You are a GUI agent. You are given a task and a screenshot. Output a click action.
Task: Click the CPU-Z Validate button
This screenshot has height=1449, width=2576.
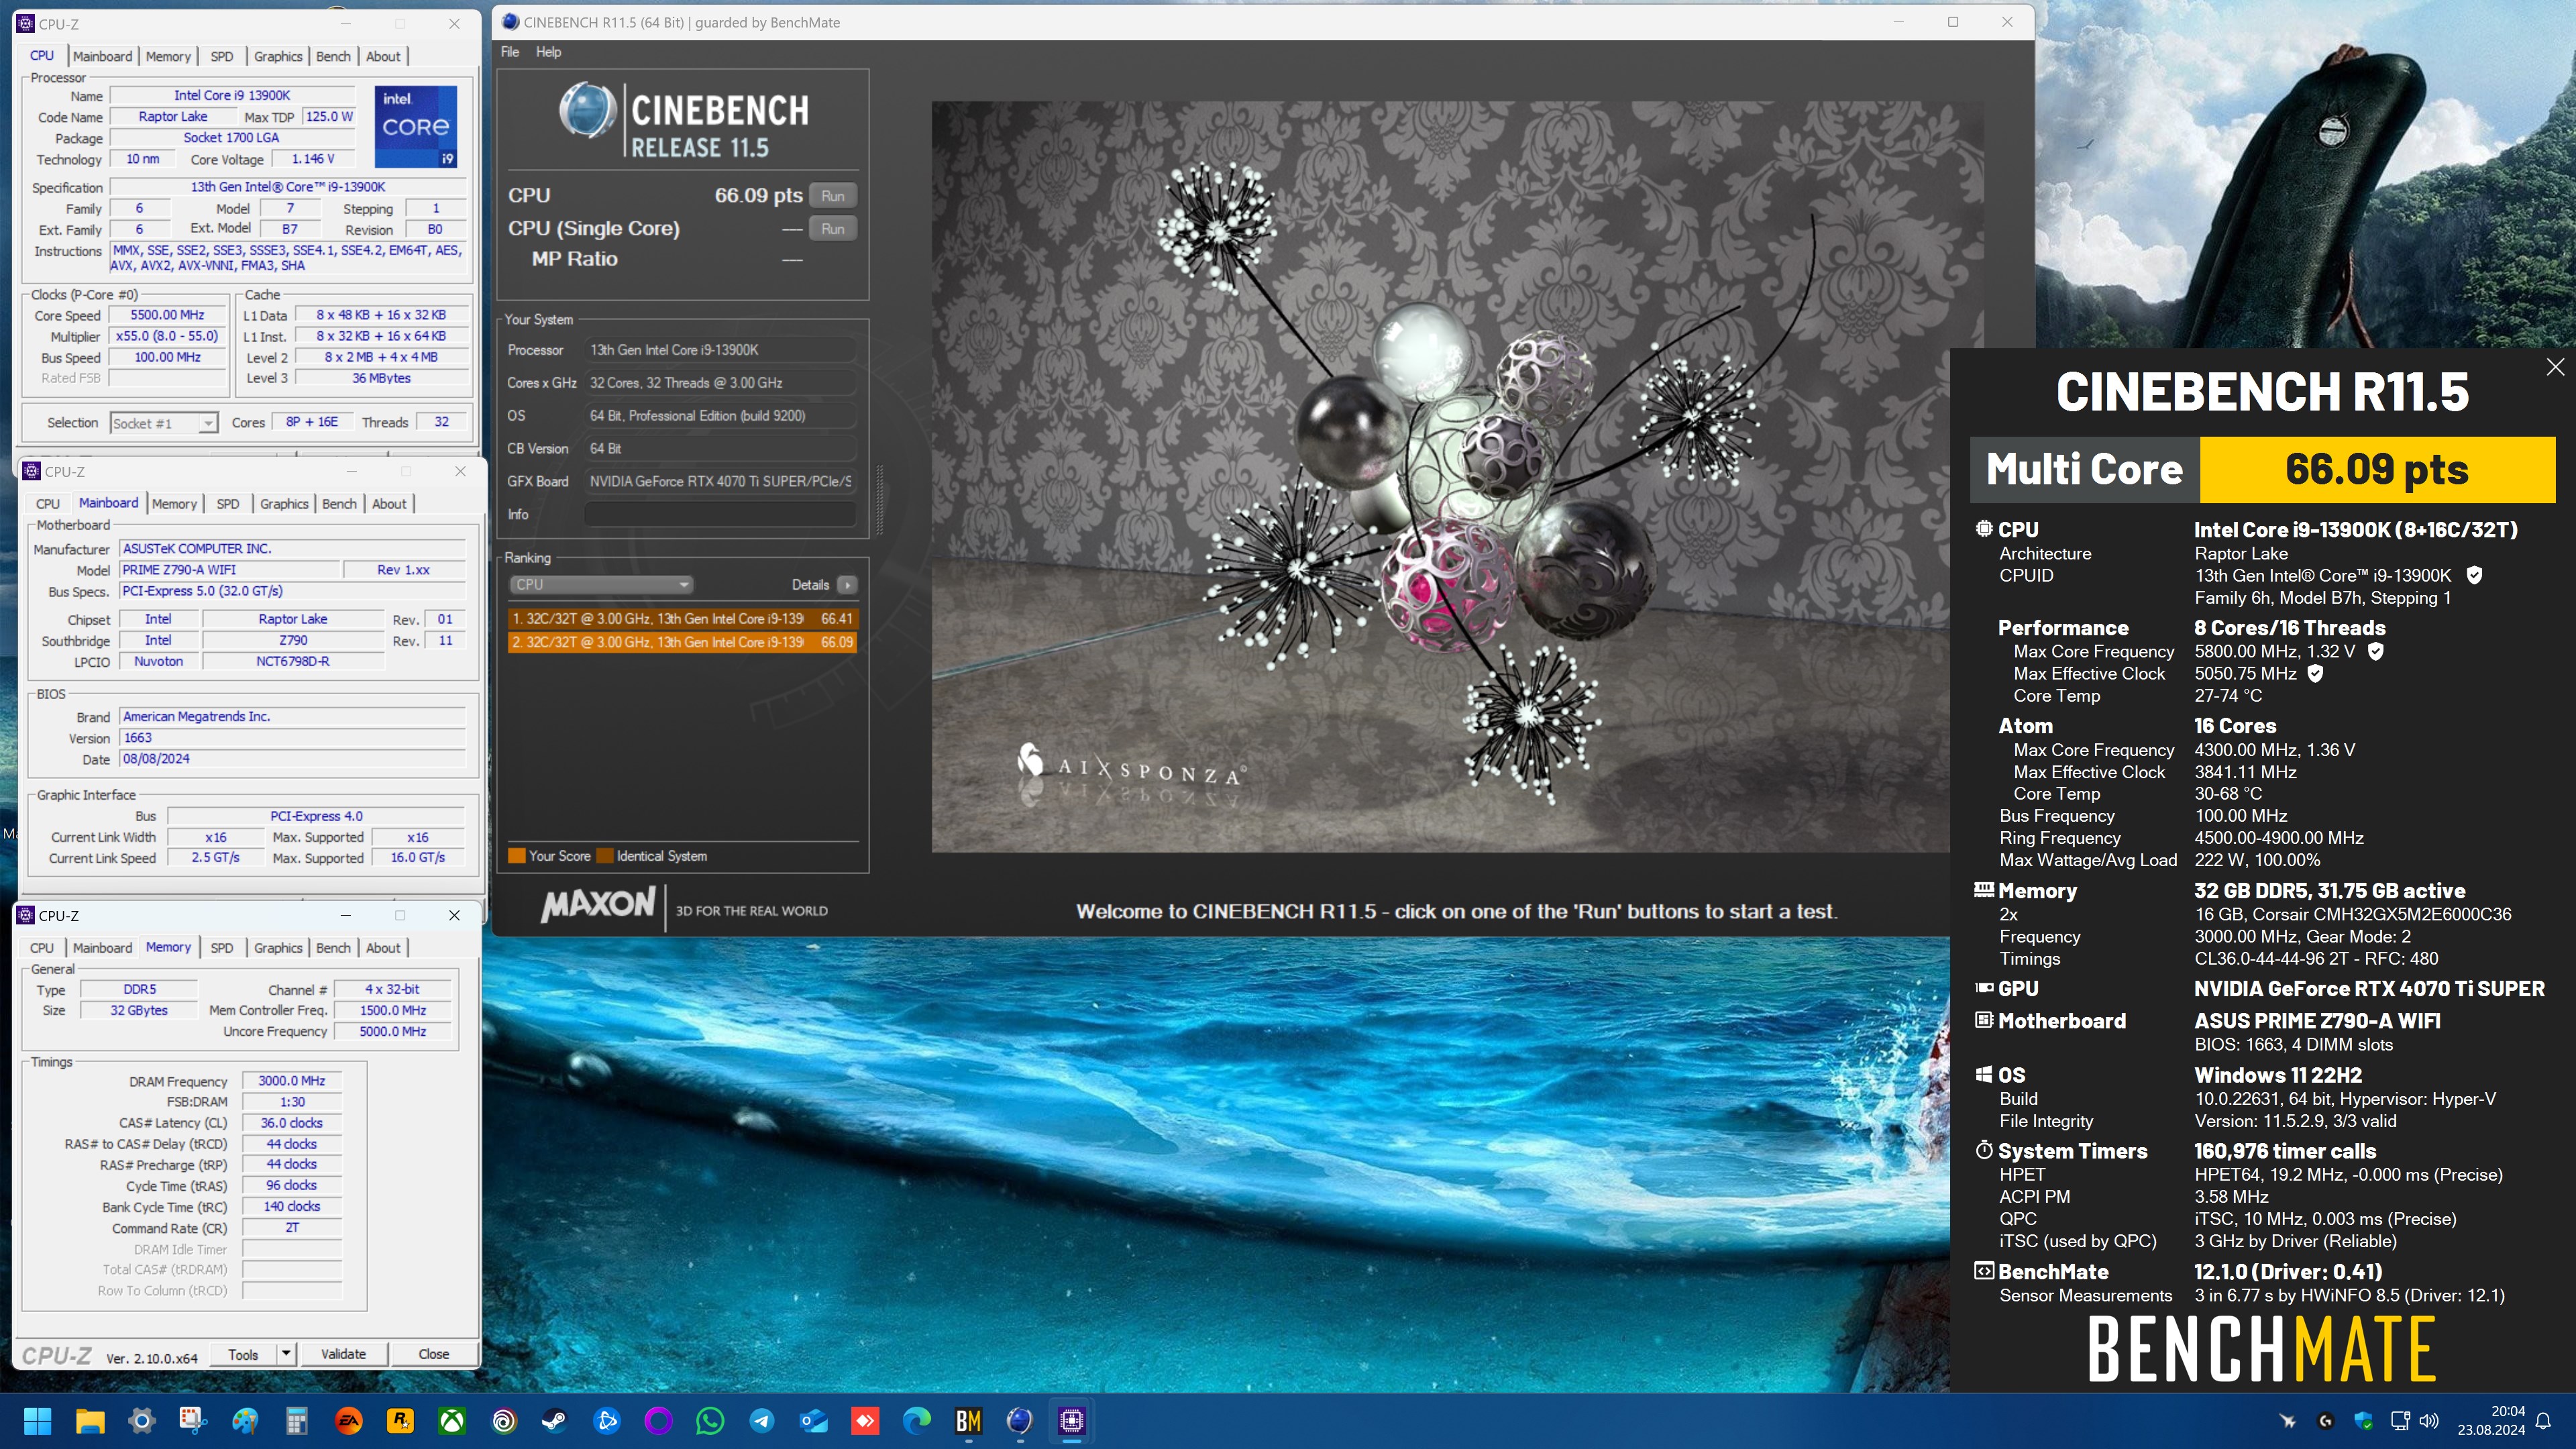tap(343, 1354)
